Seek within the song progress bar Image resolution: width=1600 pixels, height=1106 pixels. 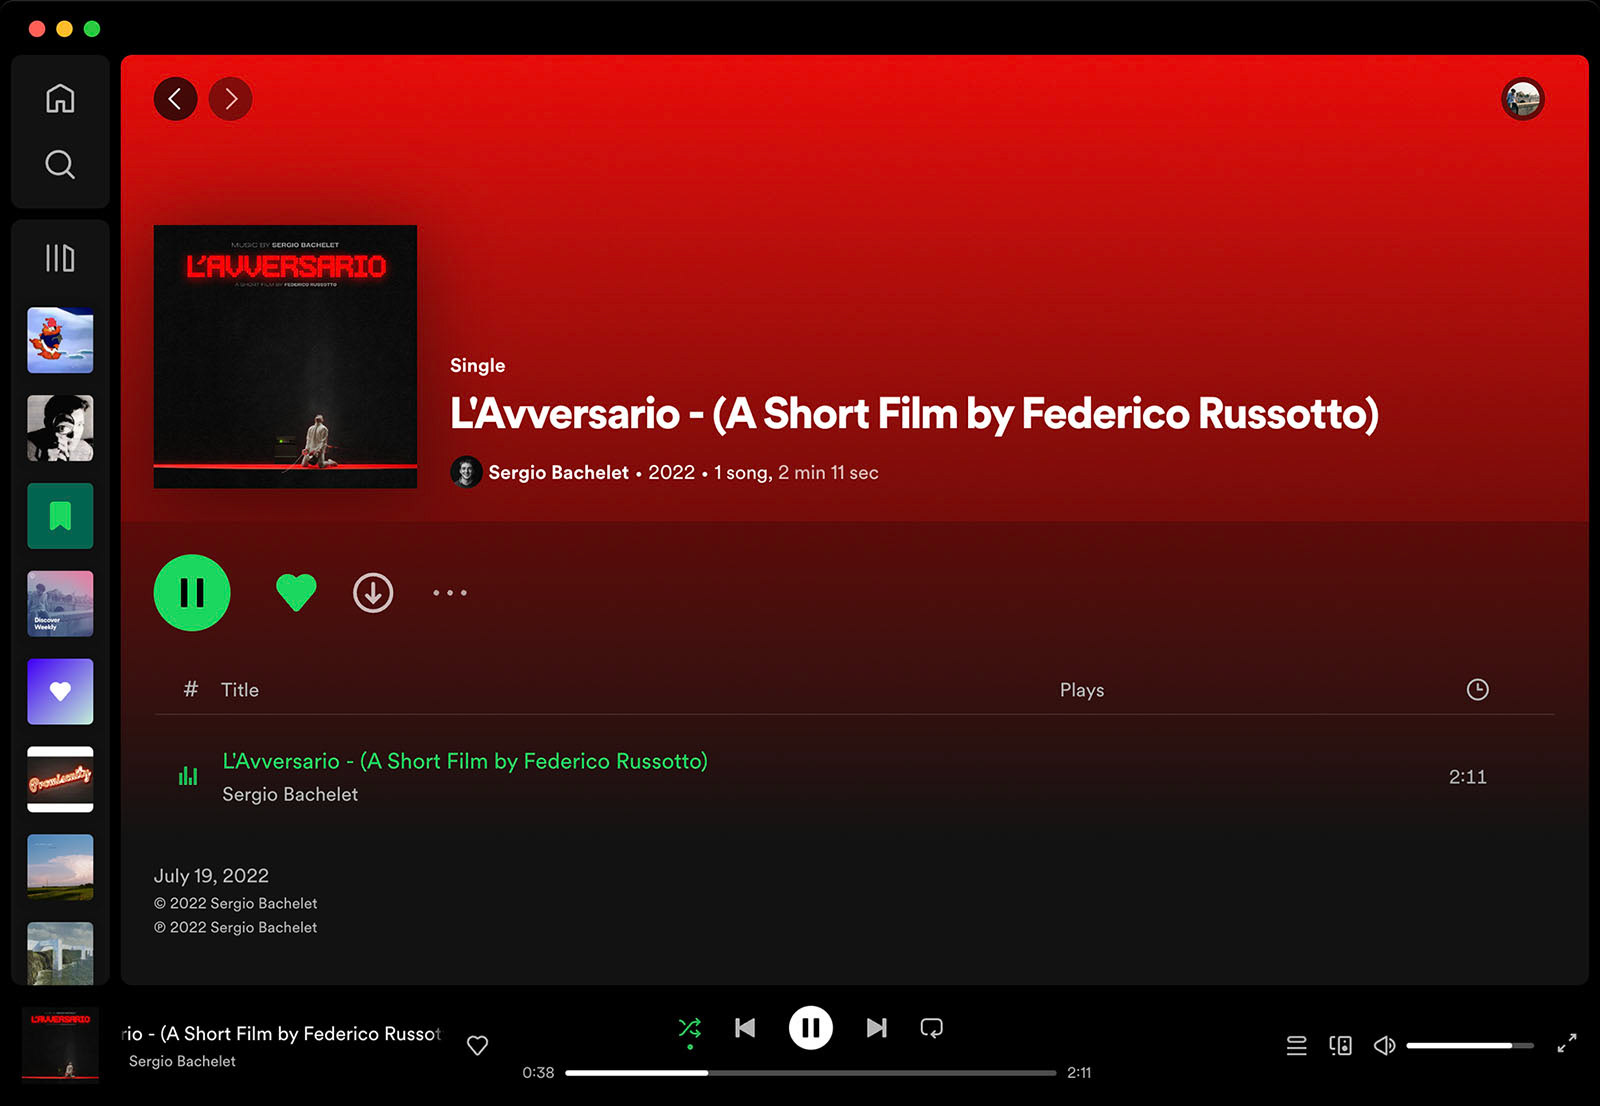pyautogui.click(x=811, y=1073)
